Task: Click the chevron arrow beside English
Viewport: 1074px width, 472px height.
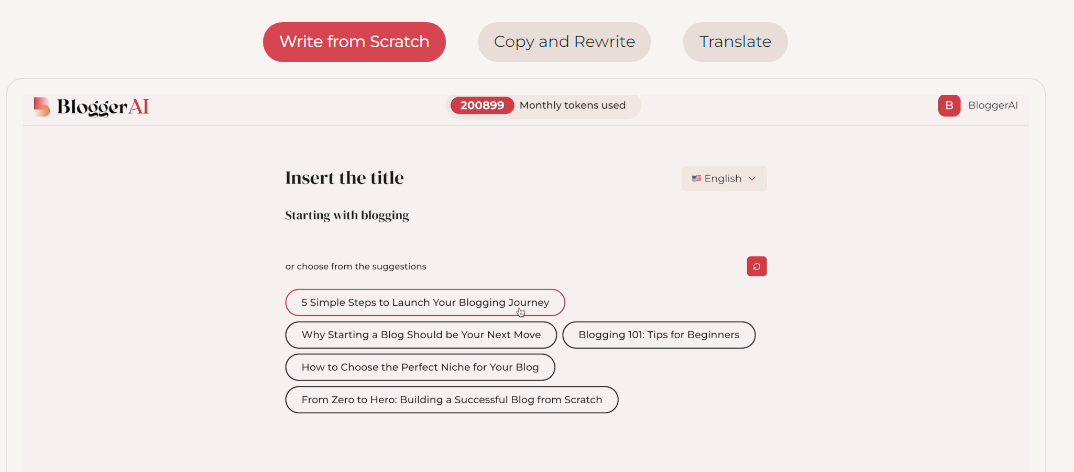Action: point(751,179)
